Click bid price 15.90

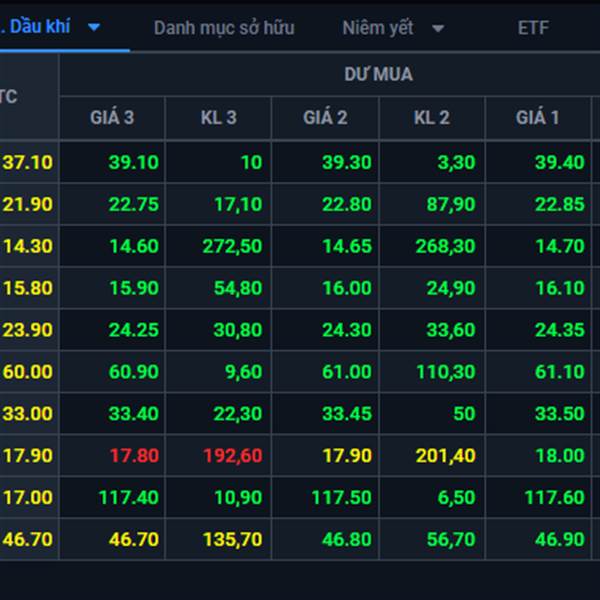134,288
